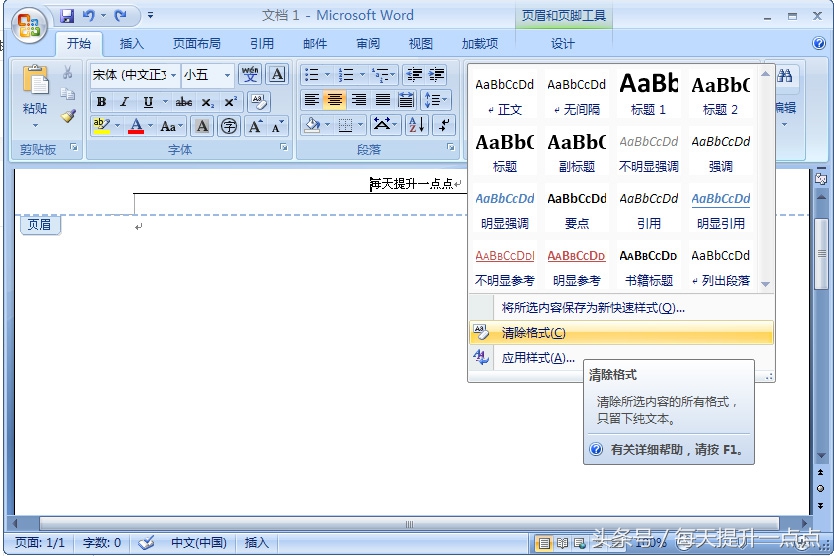The image size is (834, 556).
Task: Open borders dropdown arrow
Action: 361,126
